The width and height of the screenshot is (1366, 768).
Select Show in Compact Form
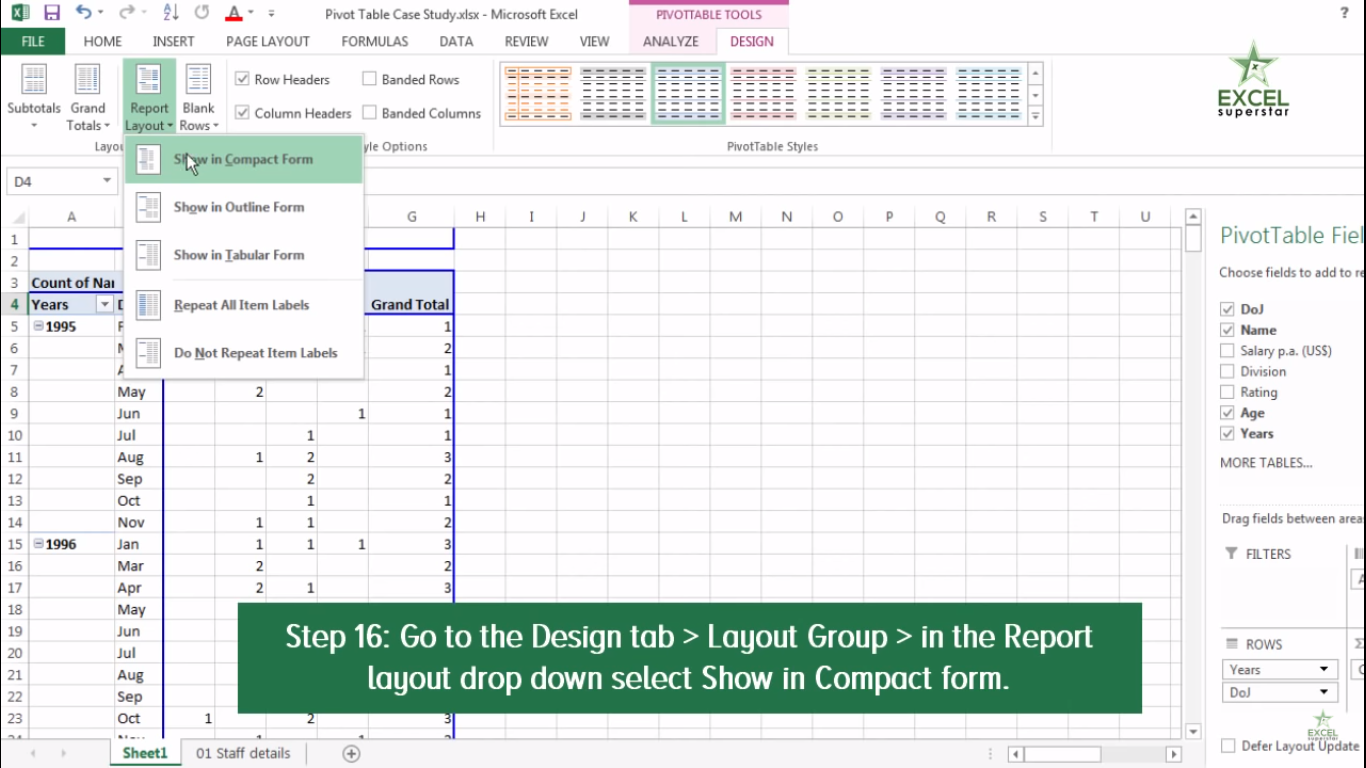coord(243,159)
